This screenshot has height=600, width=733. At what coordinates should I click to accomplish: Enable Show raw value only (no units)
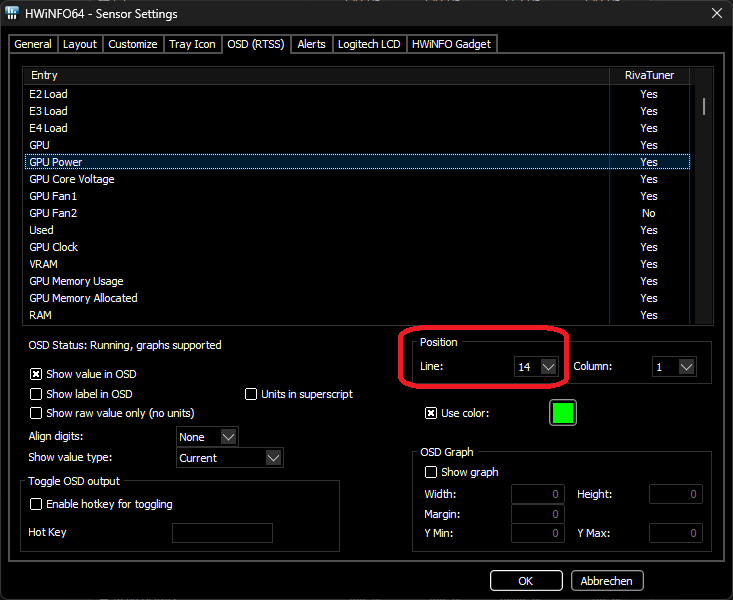point(36,413)
